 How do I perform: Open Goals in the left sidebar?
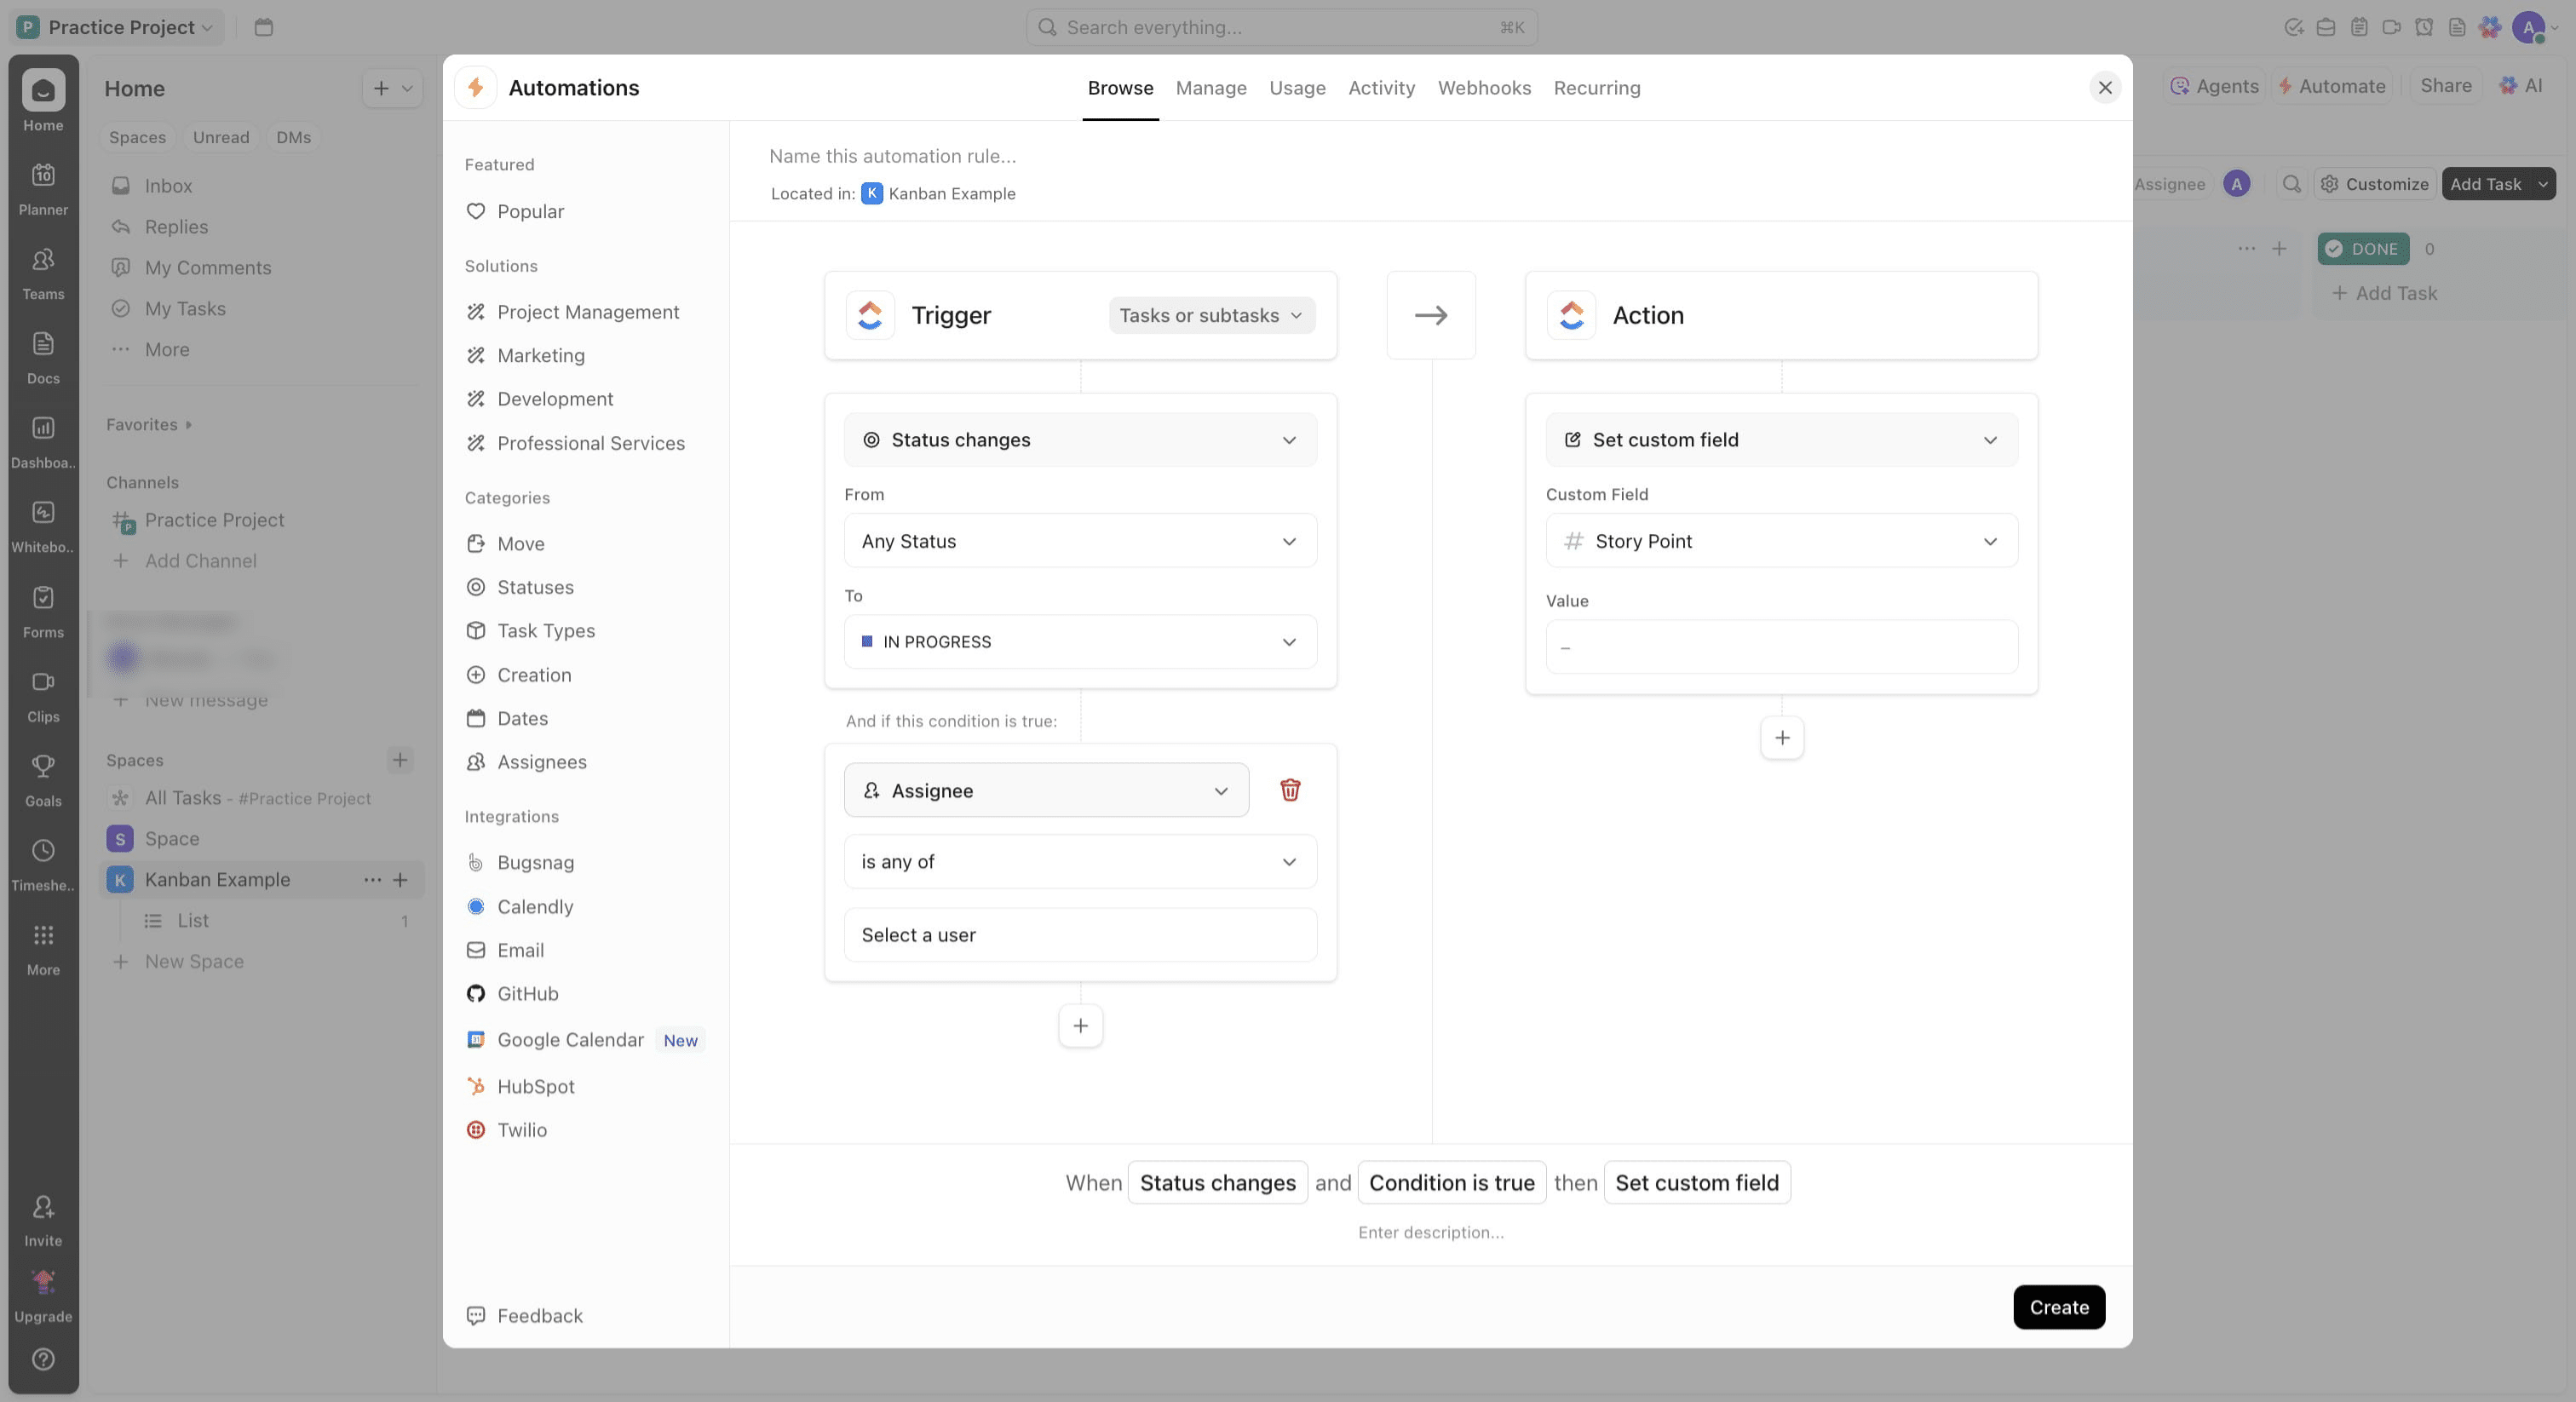click(x=43, y=780)
